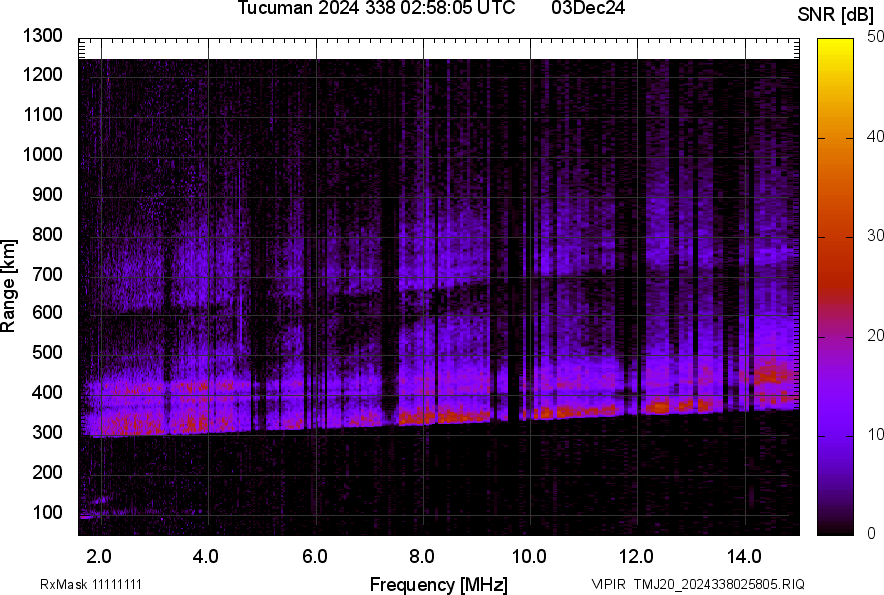Click the 700 km range tick label
884x595 pixels.
click(48, 274)
